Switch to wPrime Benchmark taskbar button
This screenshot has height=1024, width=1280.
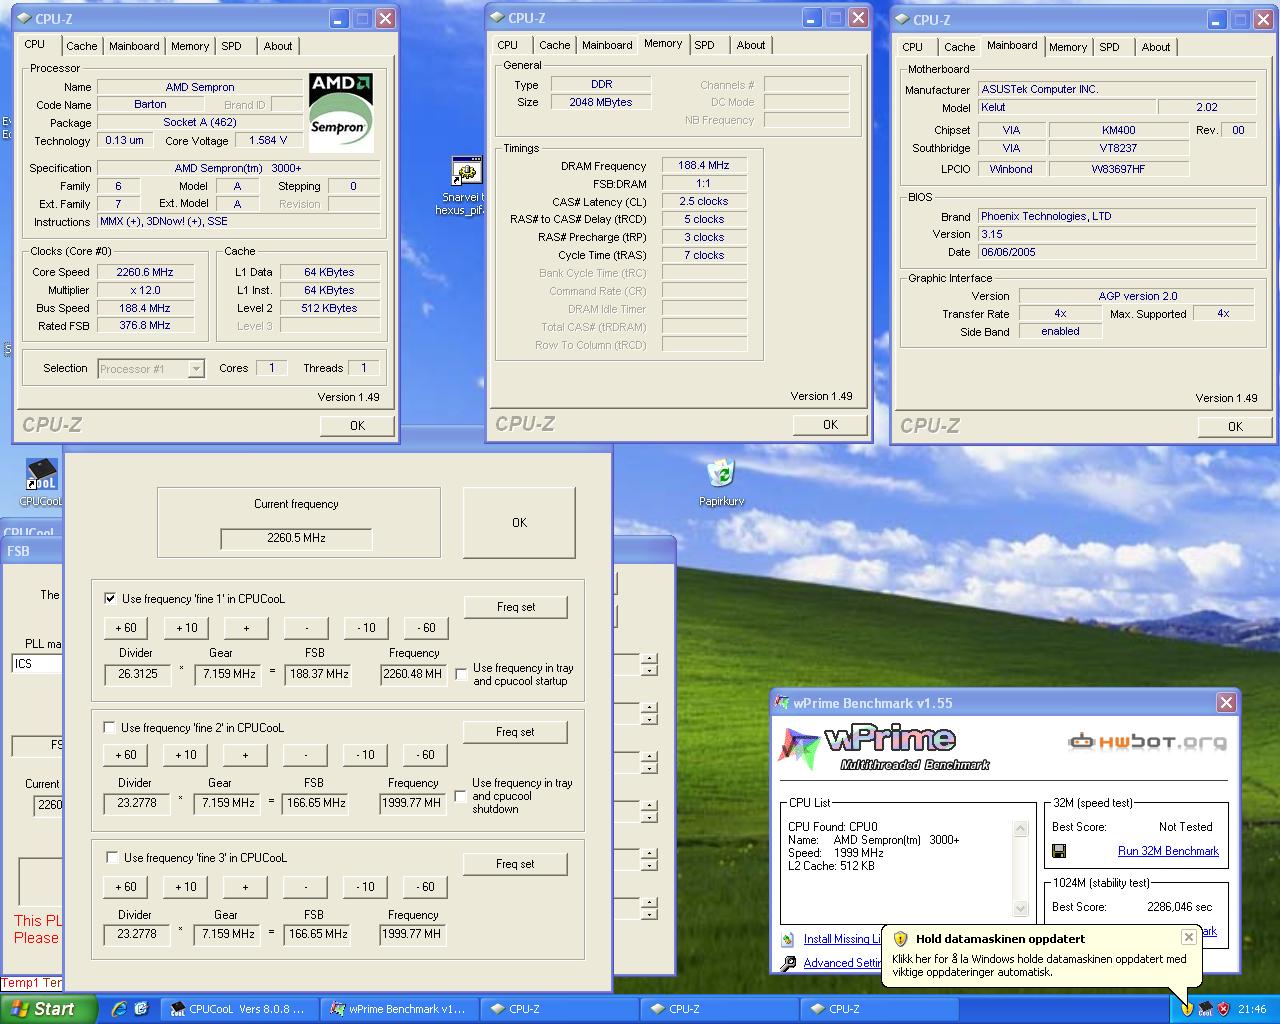[x=400, y=1009]
